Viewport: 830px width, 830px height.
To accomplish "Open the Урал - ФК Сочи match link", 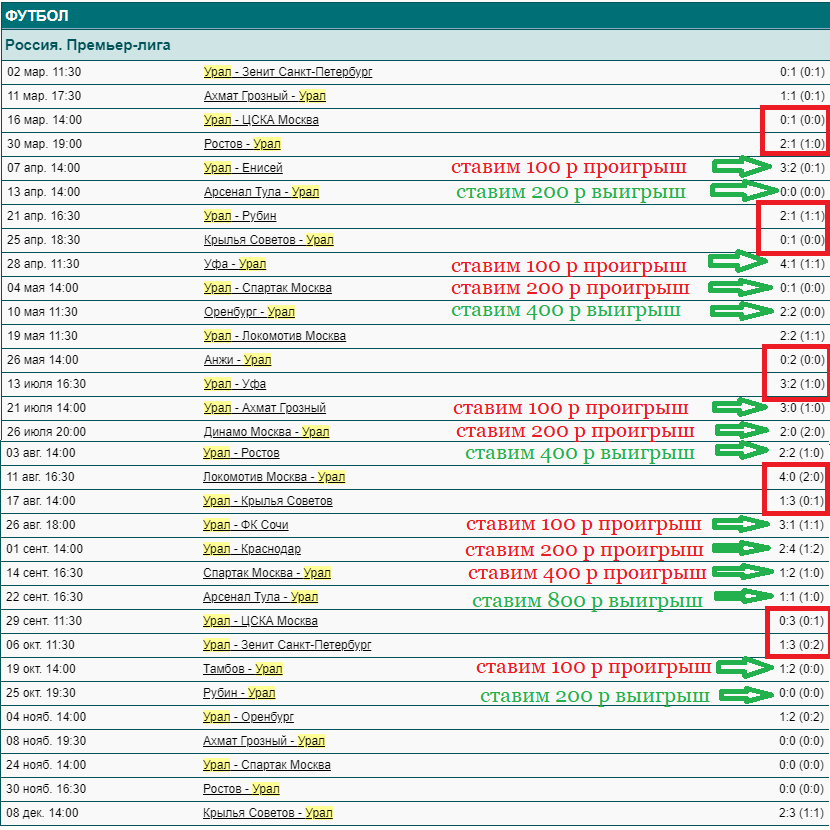I will (246, 525).
